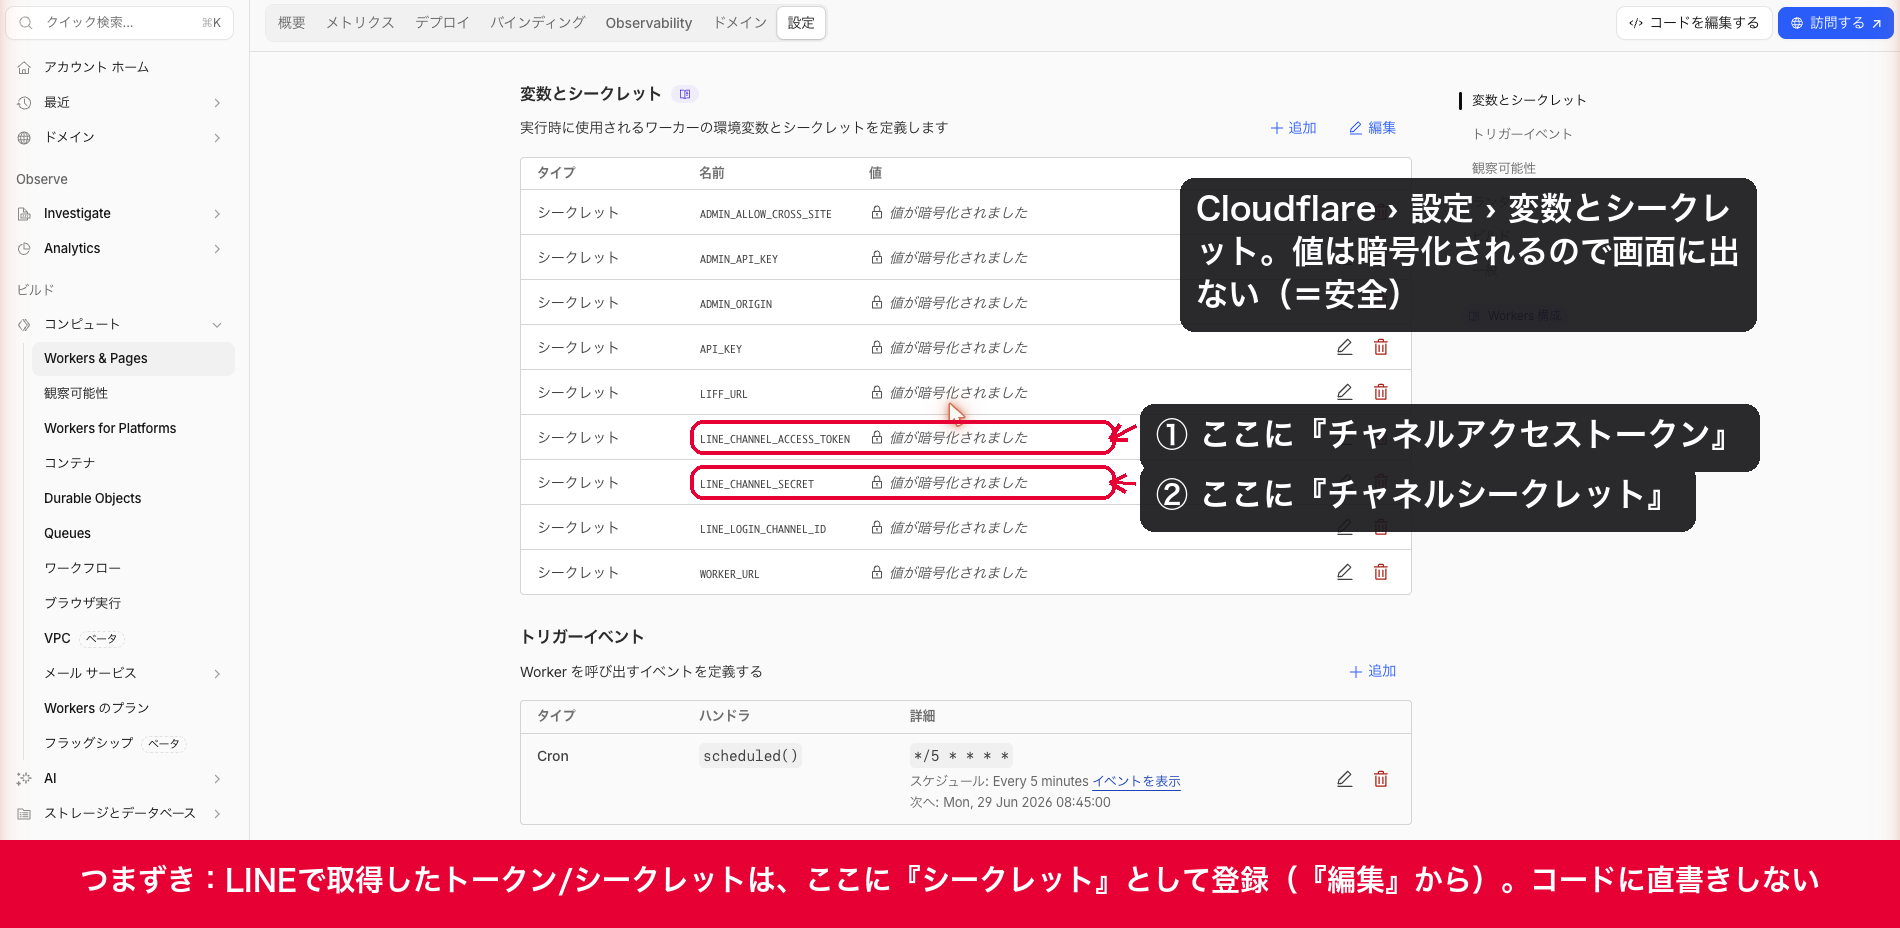Focus the クイック検索 input field
This screenshot has height=928, width=1900.
[120, 22]
